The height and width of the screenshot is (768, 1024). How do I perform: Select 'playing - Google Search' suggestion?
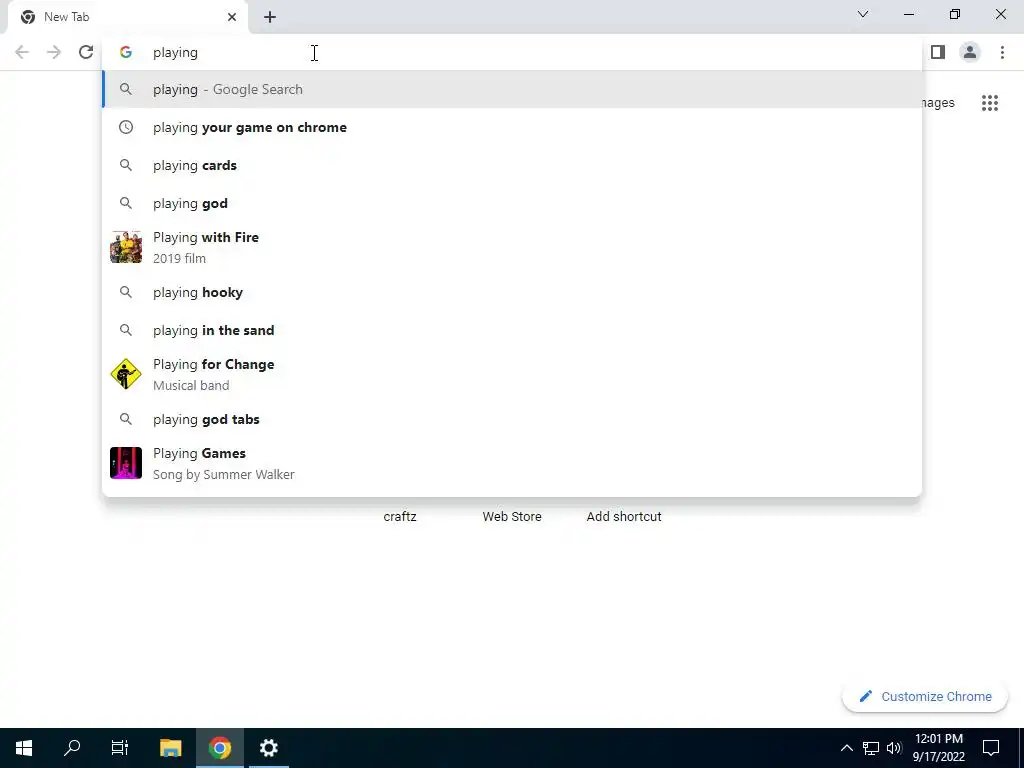(x=512, y=89)
